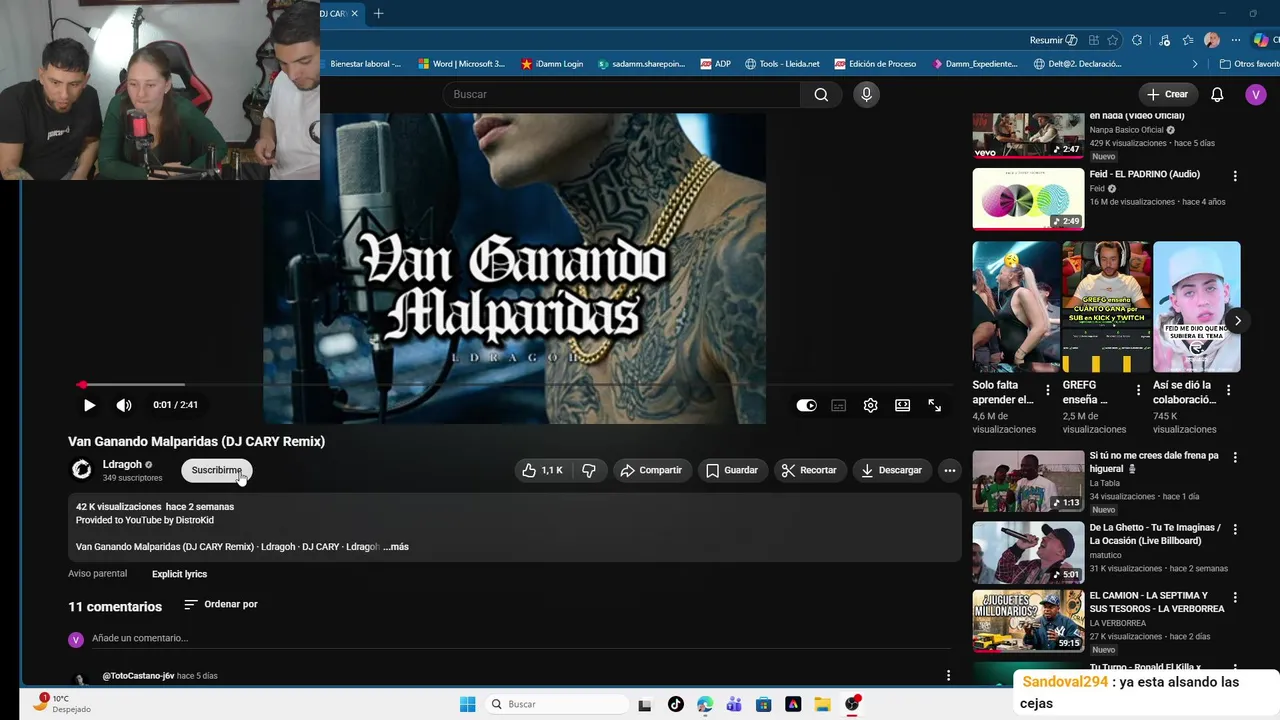Add page to favorites star icon
Viewport: 1280px width, 720px height.
click(1113, 40)
